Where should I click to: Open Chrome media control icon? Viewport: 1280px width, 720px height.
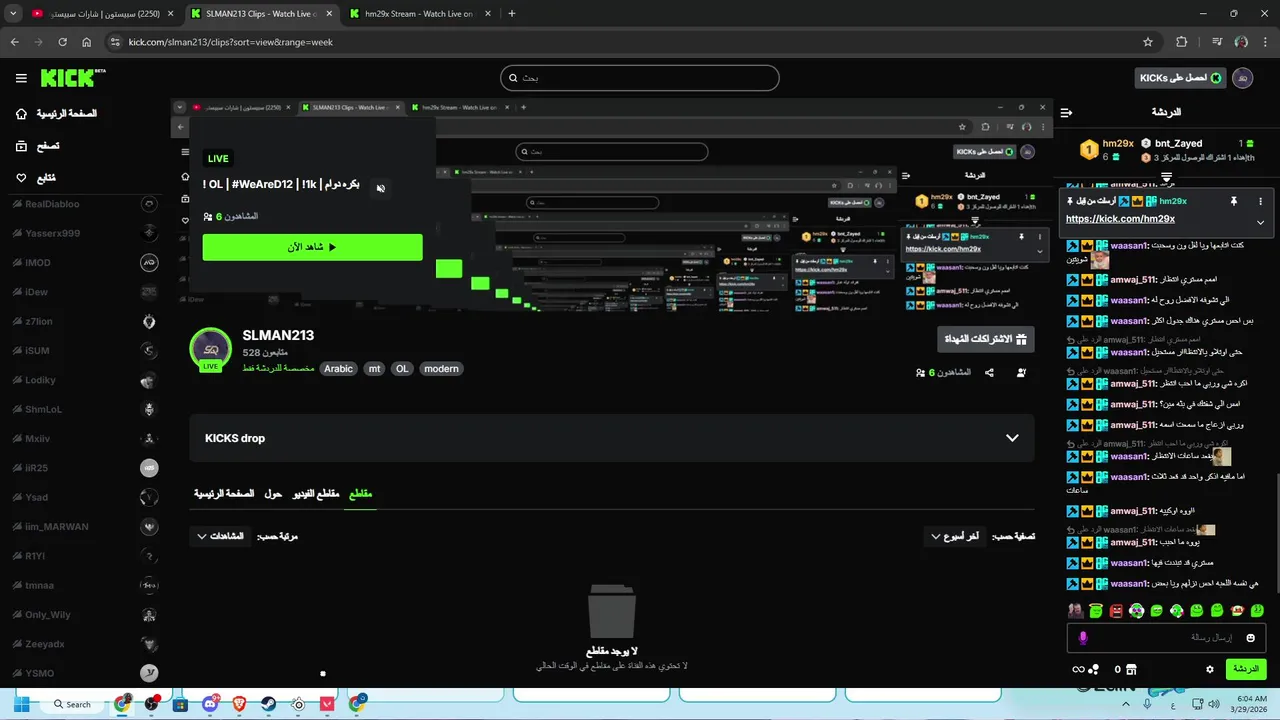(1216, 42)
